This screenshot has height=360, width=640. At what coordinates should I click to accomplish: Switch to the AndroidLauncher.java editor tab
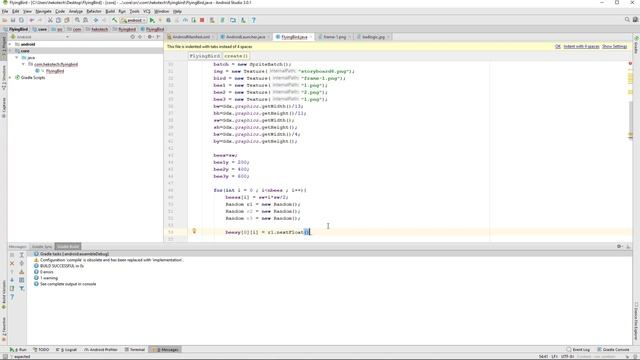pos(245,37)
